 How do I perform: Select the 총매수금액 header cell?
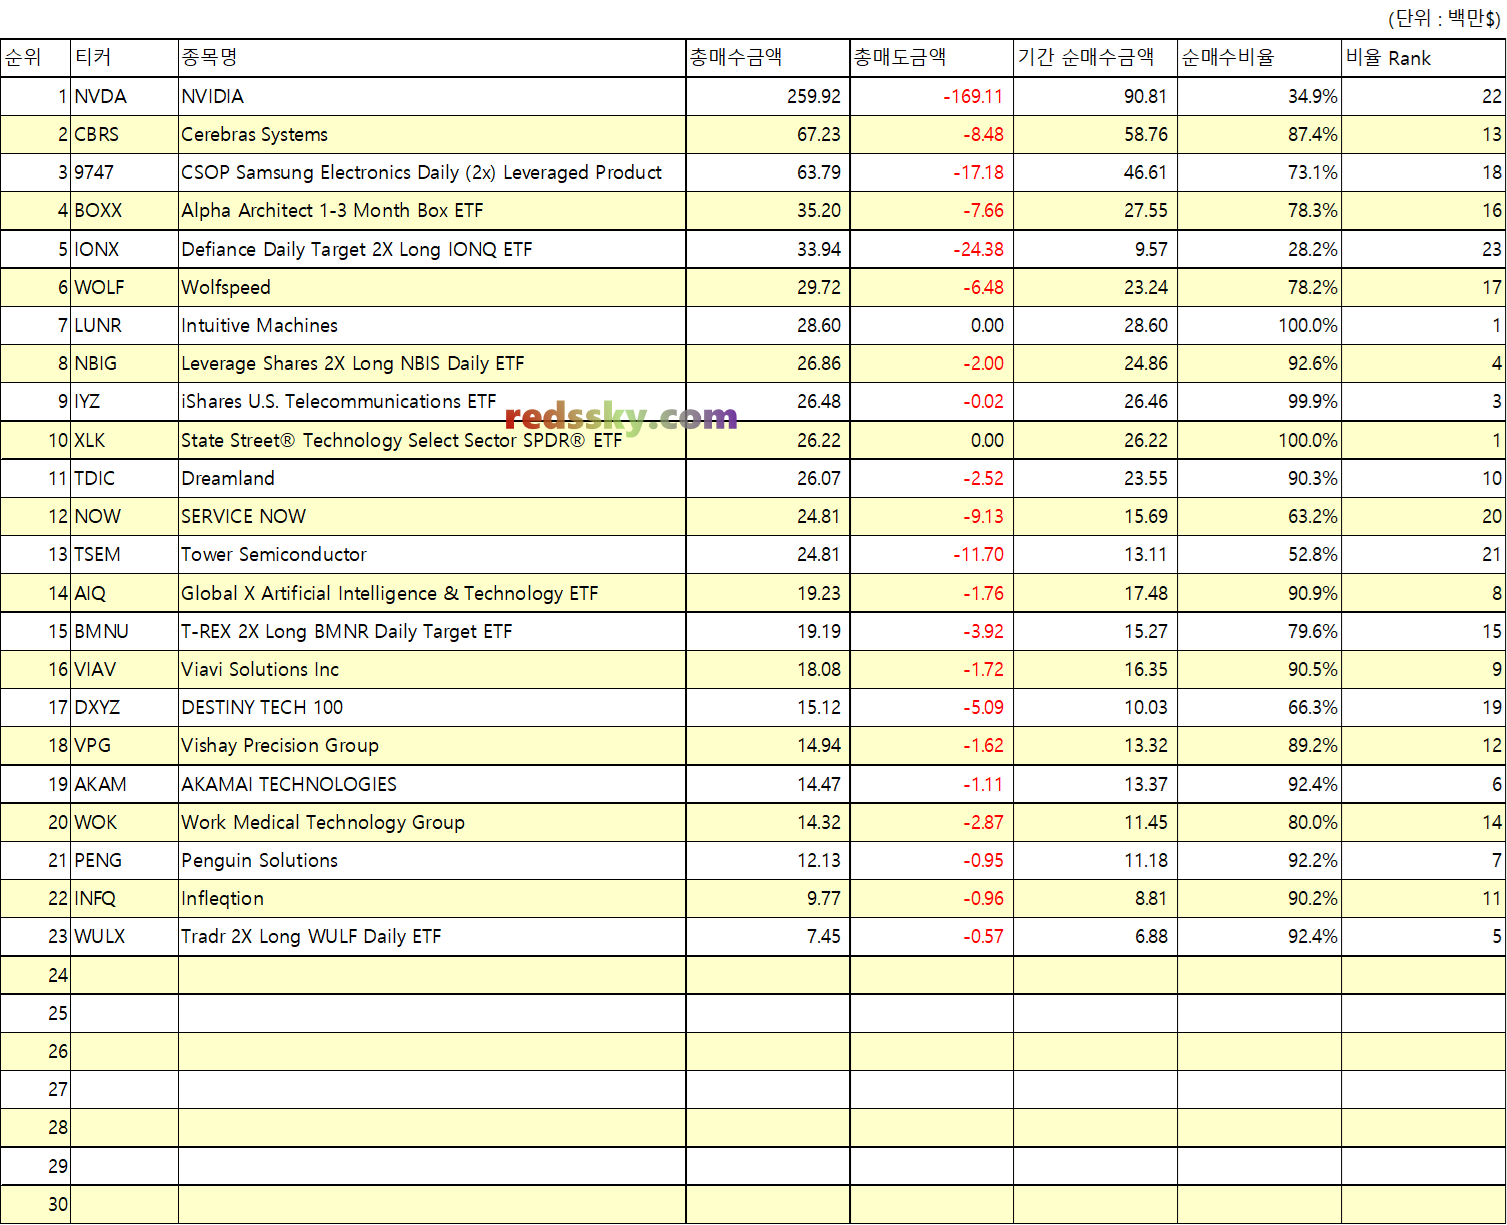pos(768,58)
